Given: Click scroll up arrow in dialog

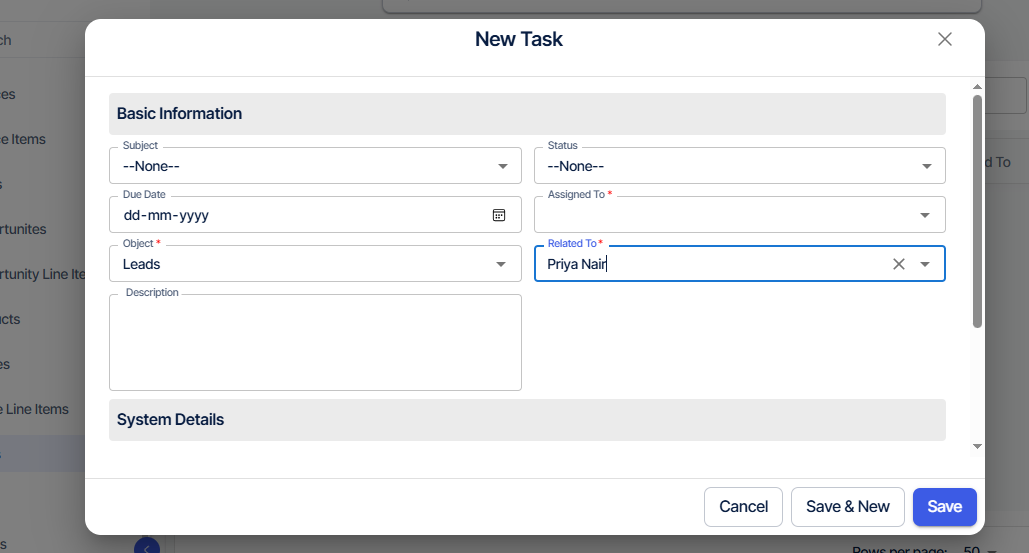Looking at the screenshot, I should [977, 87].
